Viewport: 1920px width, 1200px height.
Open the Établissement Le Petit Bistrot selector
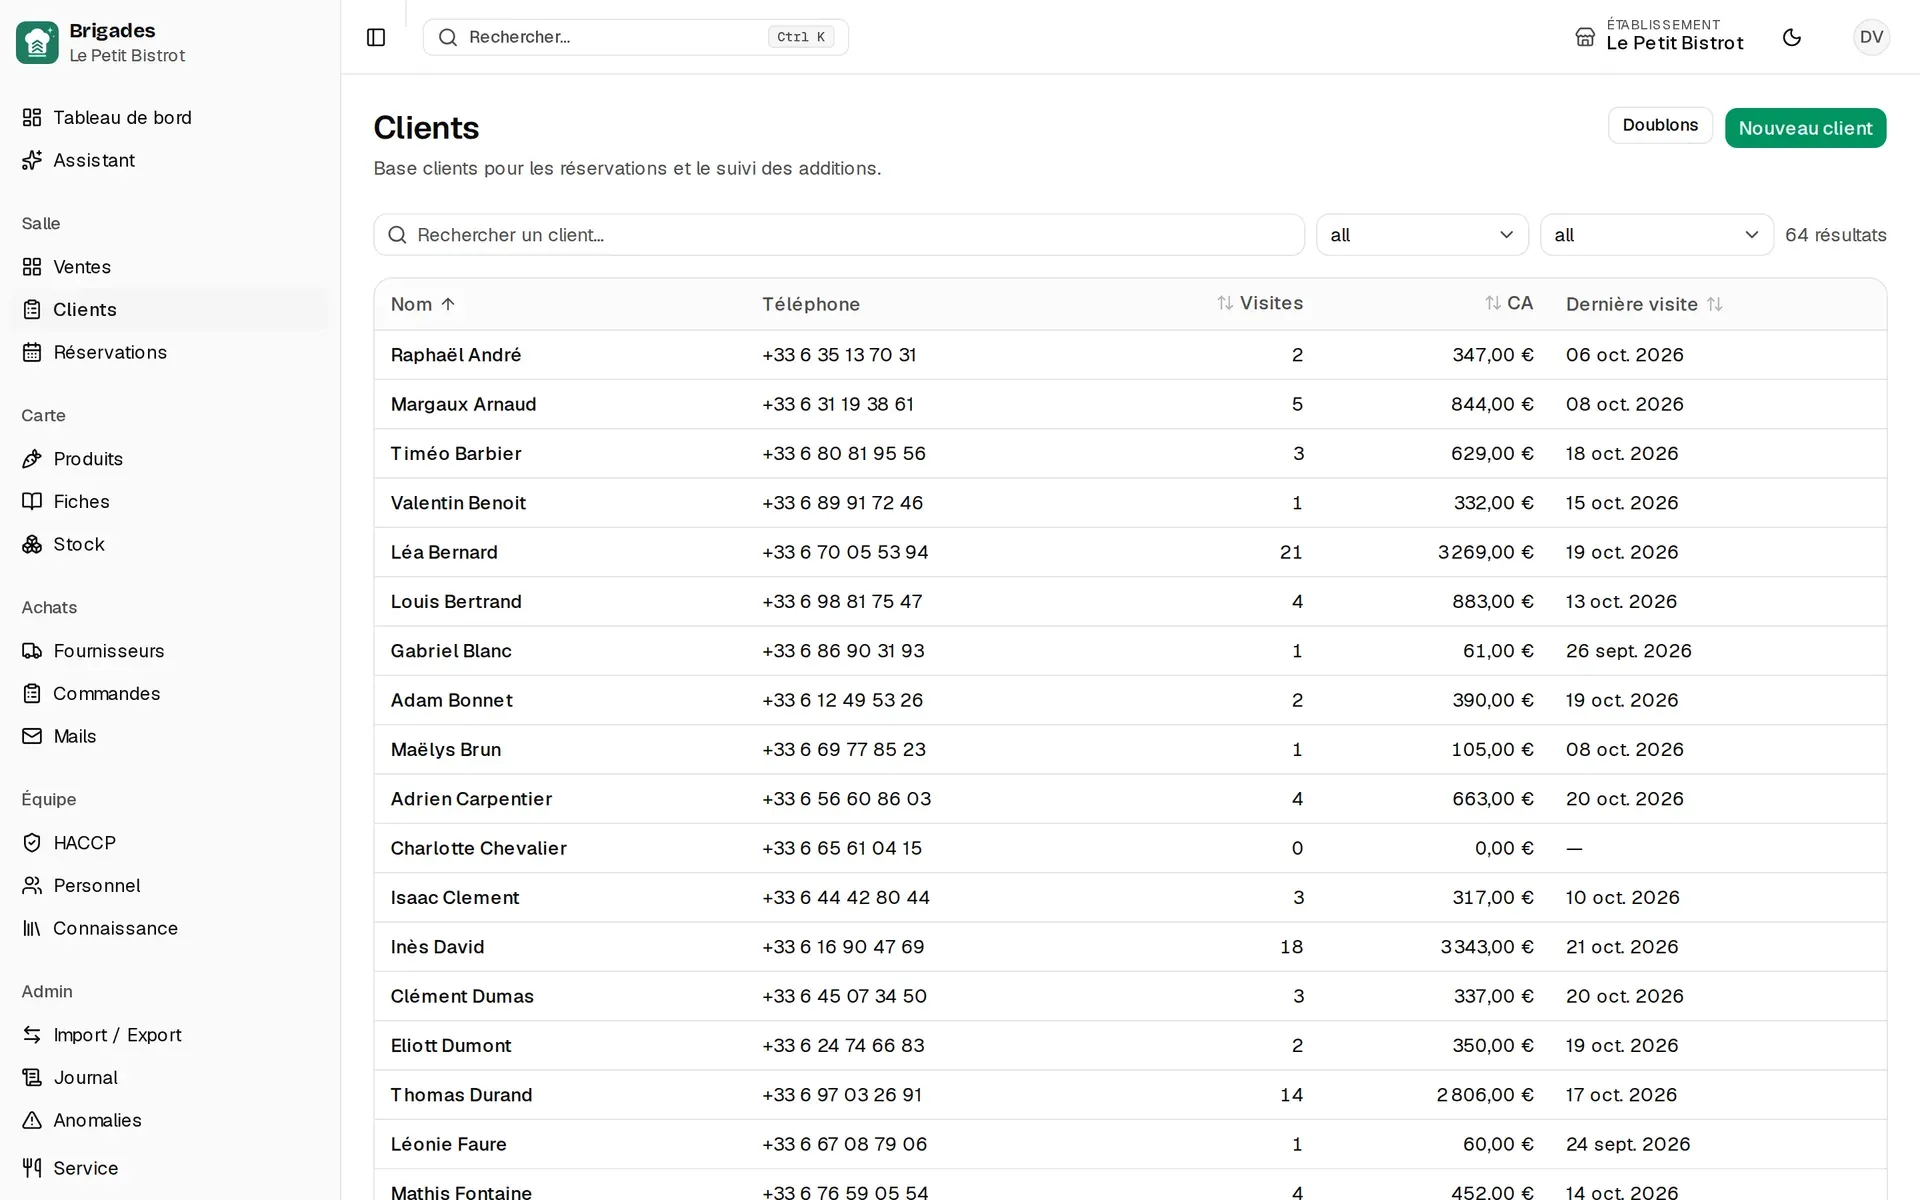coord(1660,35)
